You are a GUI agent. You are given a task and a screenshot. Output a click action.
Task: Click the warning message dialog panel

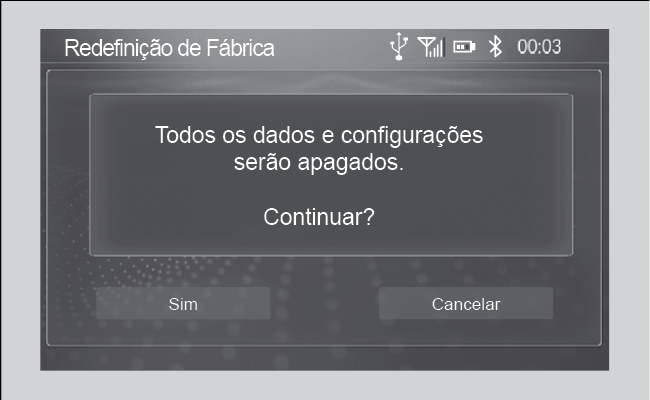tap(331, 175)
